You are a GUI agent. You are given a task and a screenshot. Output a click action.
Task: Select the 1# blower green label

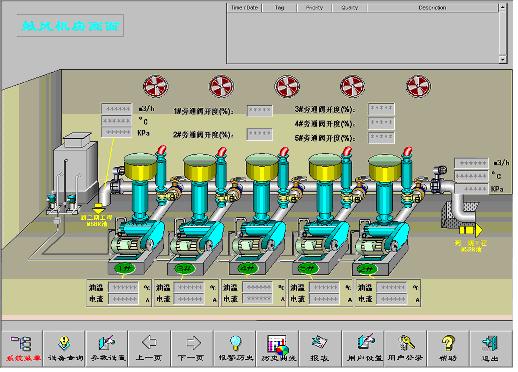124,268
